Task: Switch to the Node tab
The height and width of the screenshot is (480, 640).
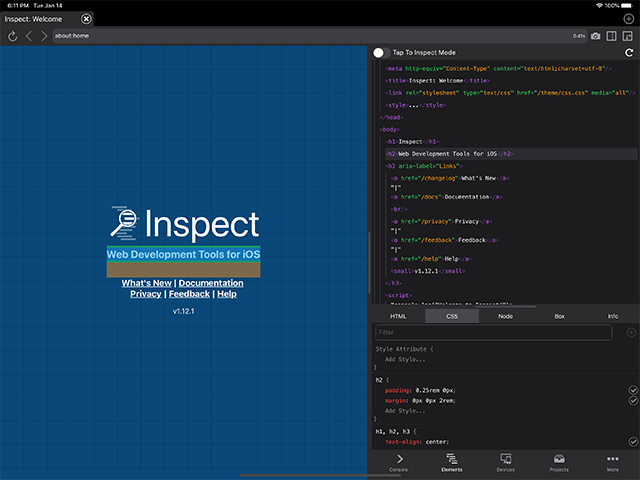Action: (x=505, y=316)
